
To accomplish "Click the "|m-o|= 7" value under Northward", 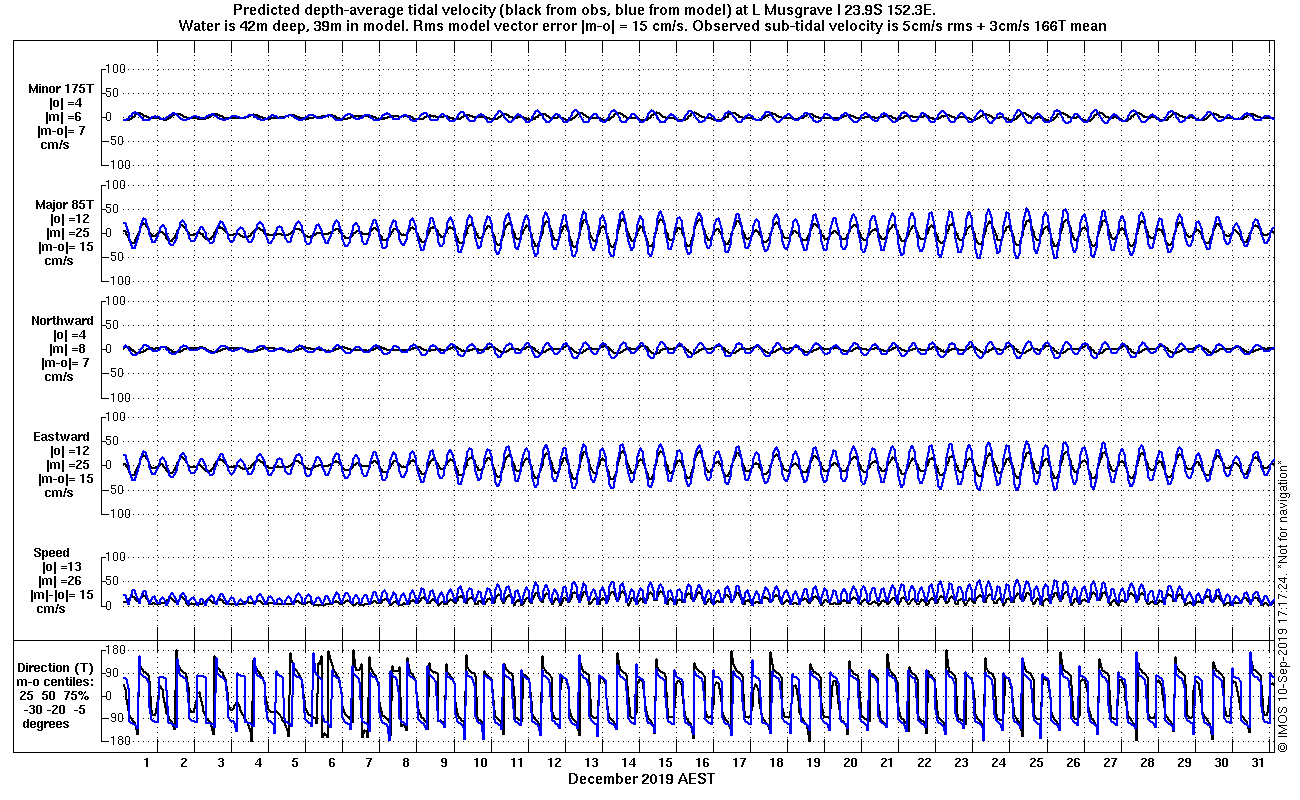I will pyautogui.click(x=67, y=363).
